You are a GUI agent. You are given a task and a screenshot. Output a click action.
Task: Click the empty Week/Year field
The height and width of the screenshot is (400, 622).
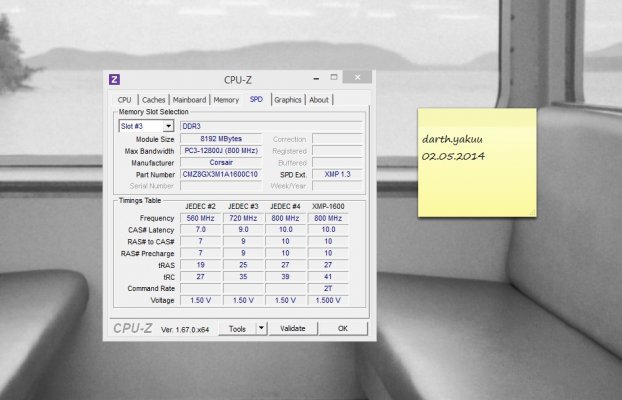pyautogui.click(x=337, y=186)
